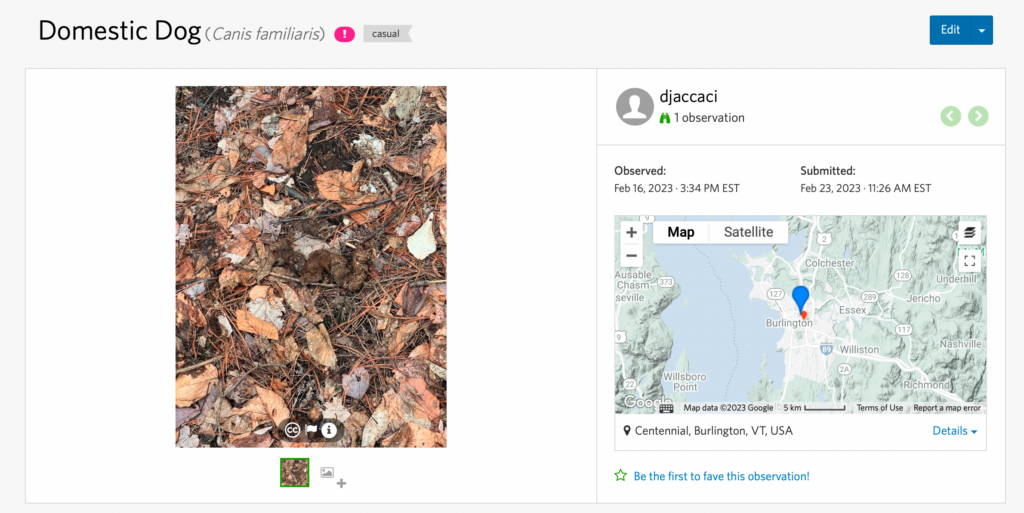
Task: Open the map layers icon
Action: coord(969,233)
